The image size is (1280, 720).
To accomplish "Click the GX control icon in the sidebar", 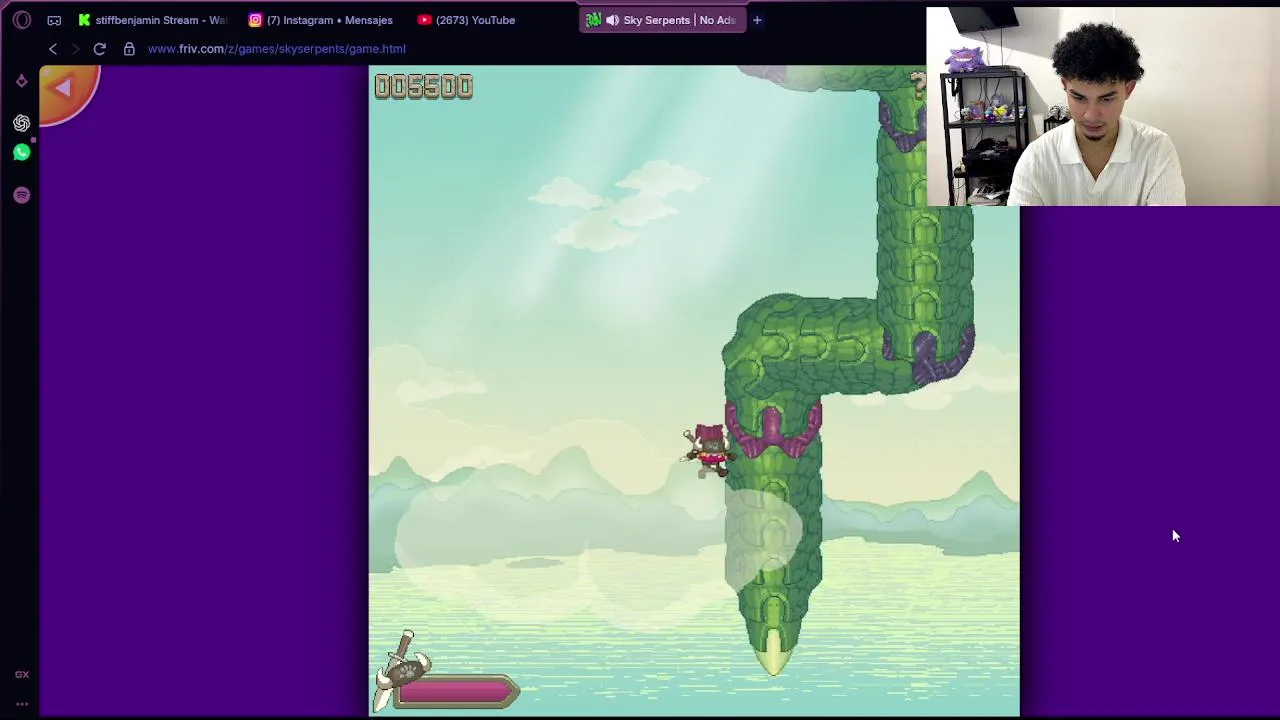I will pos(22,674).
